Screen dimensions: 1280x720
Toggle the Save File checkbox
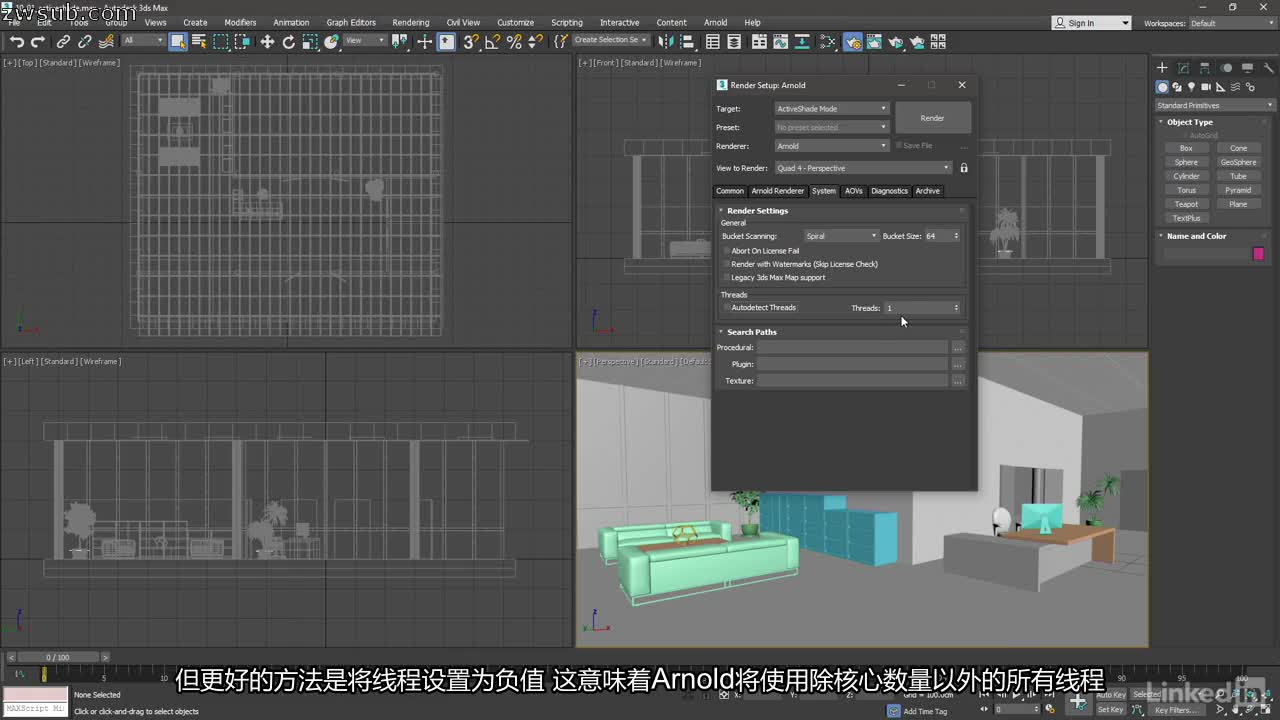point(899,146)
